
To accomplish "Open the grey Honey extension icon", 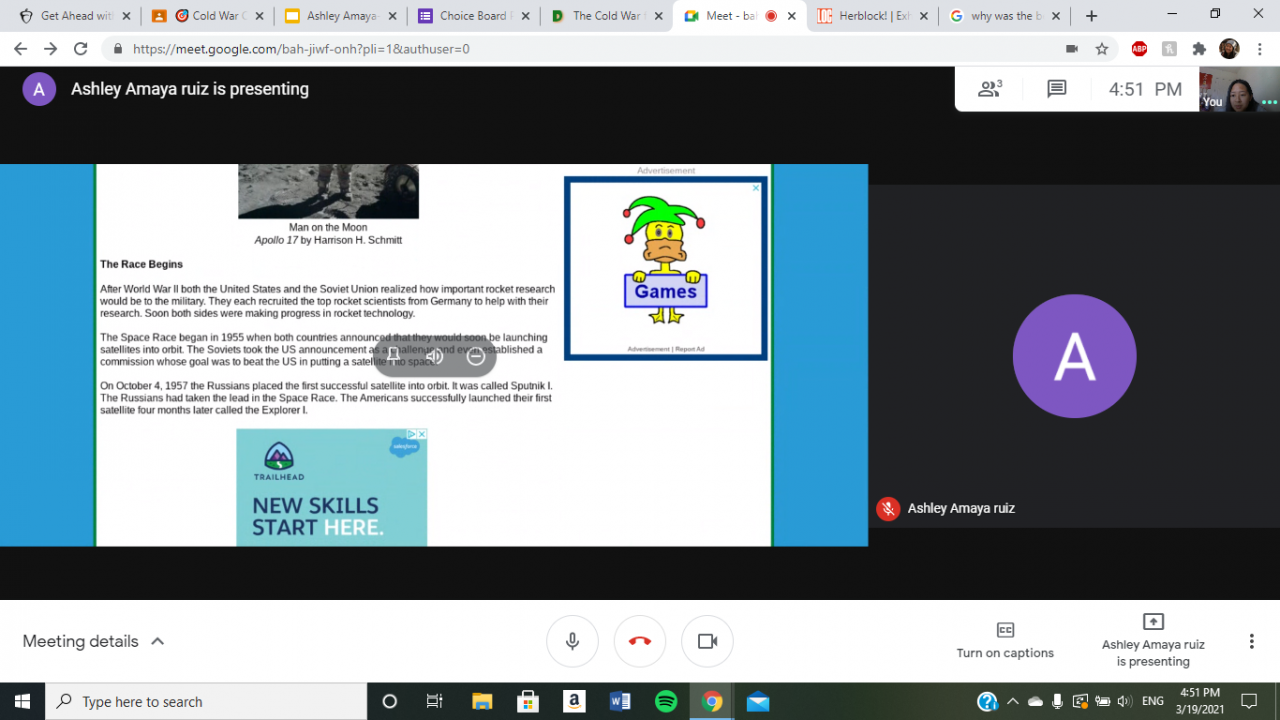I will pyautogui.click(x=1170, y=49).
